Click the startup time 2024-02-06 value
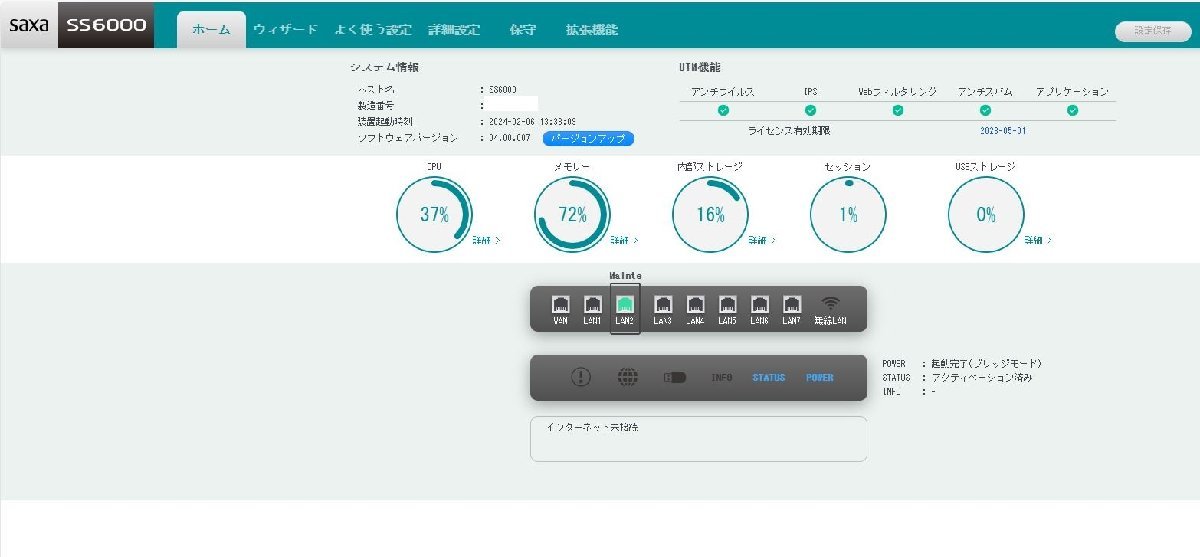1200x557 pixels. click(x=531, y=121)
